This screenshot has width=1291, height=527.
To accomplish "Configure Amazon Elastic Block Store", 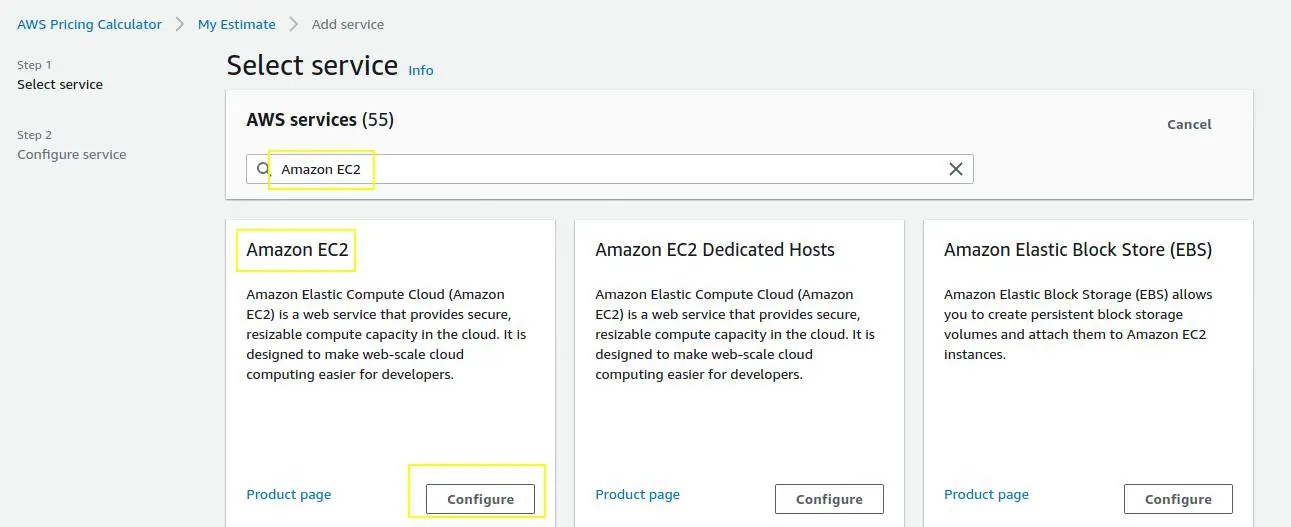I will (x=1178, y=499).
